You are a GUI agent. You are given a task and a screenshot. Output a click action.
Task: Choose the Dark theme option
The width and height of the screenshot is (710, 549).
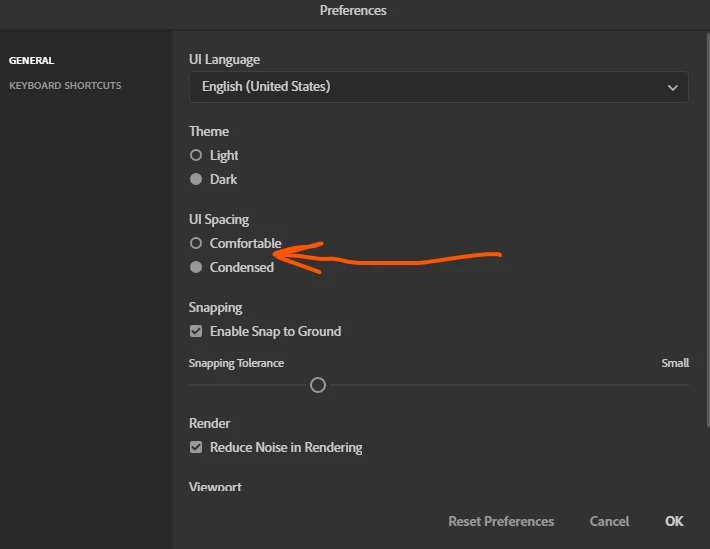[x=196, y=180]
